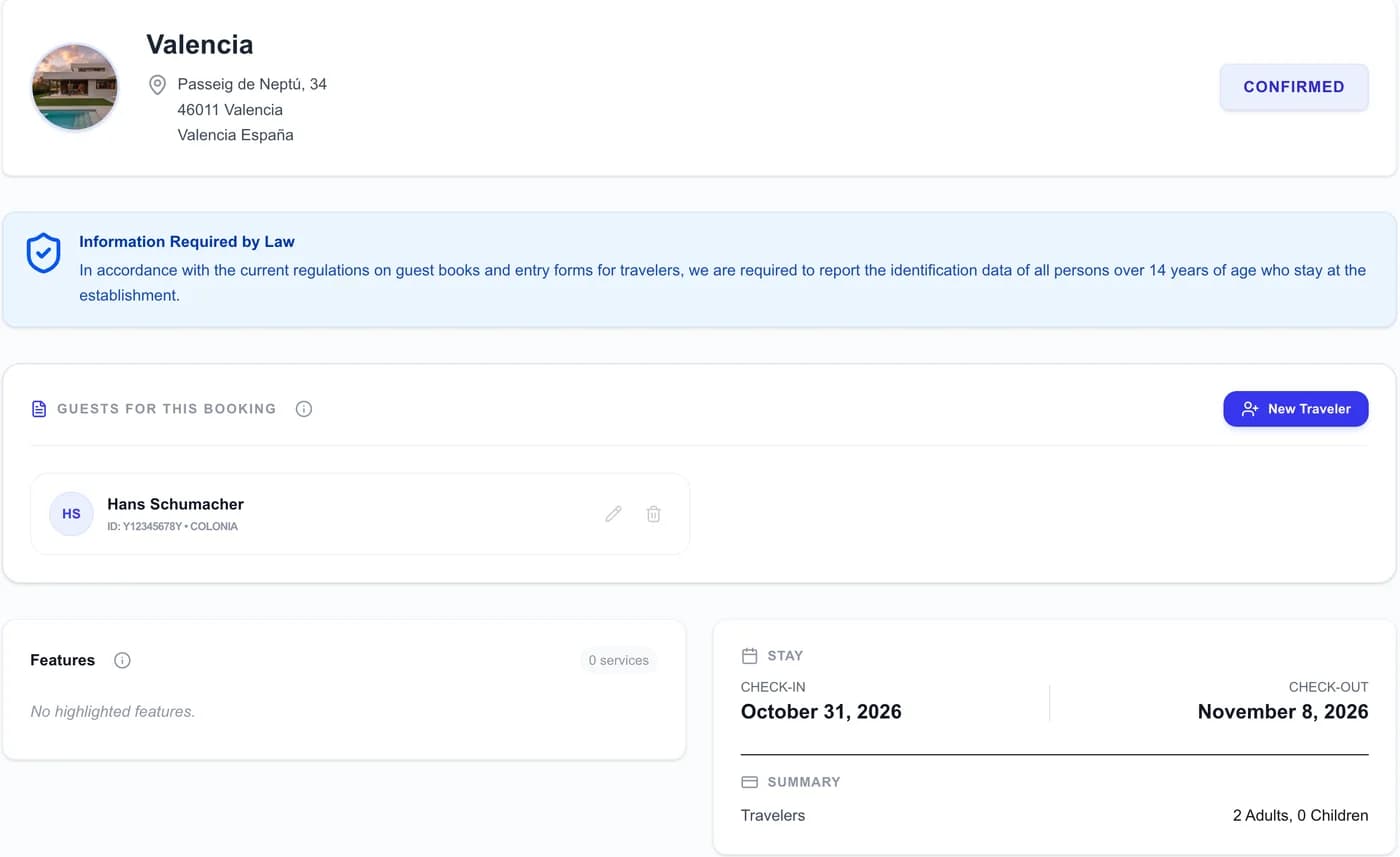Click the 0 services badge
The image size is (1400, 857).
[x=618, y=660]
